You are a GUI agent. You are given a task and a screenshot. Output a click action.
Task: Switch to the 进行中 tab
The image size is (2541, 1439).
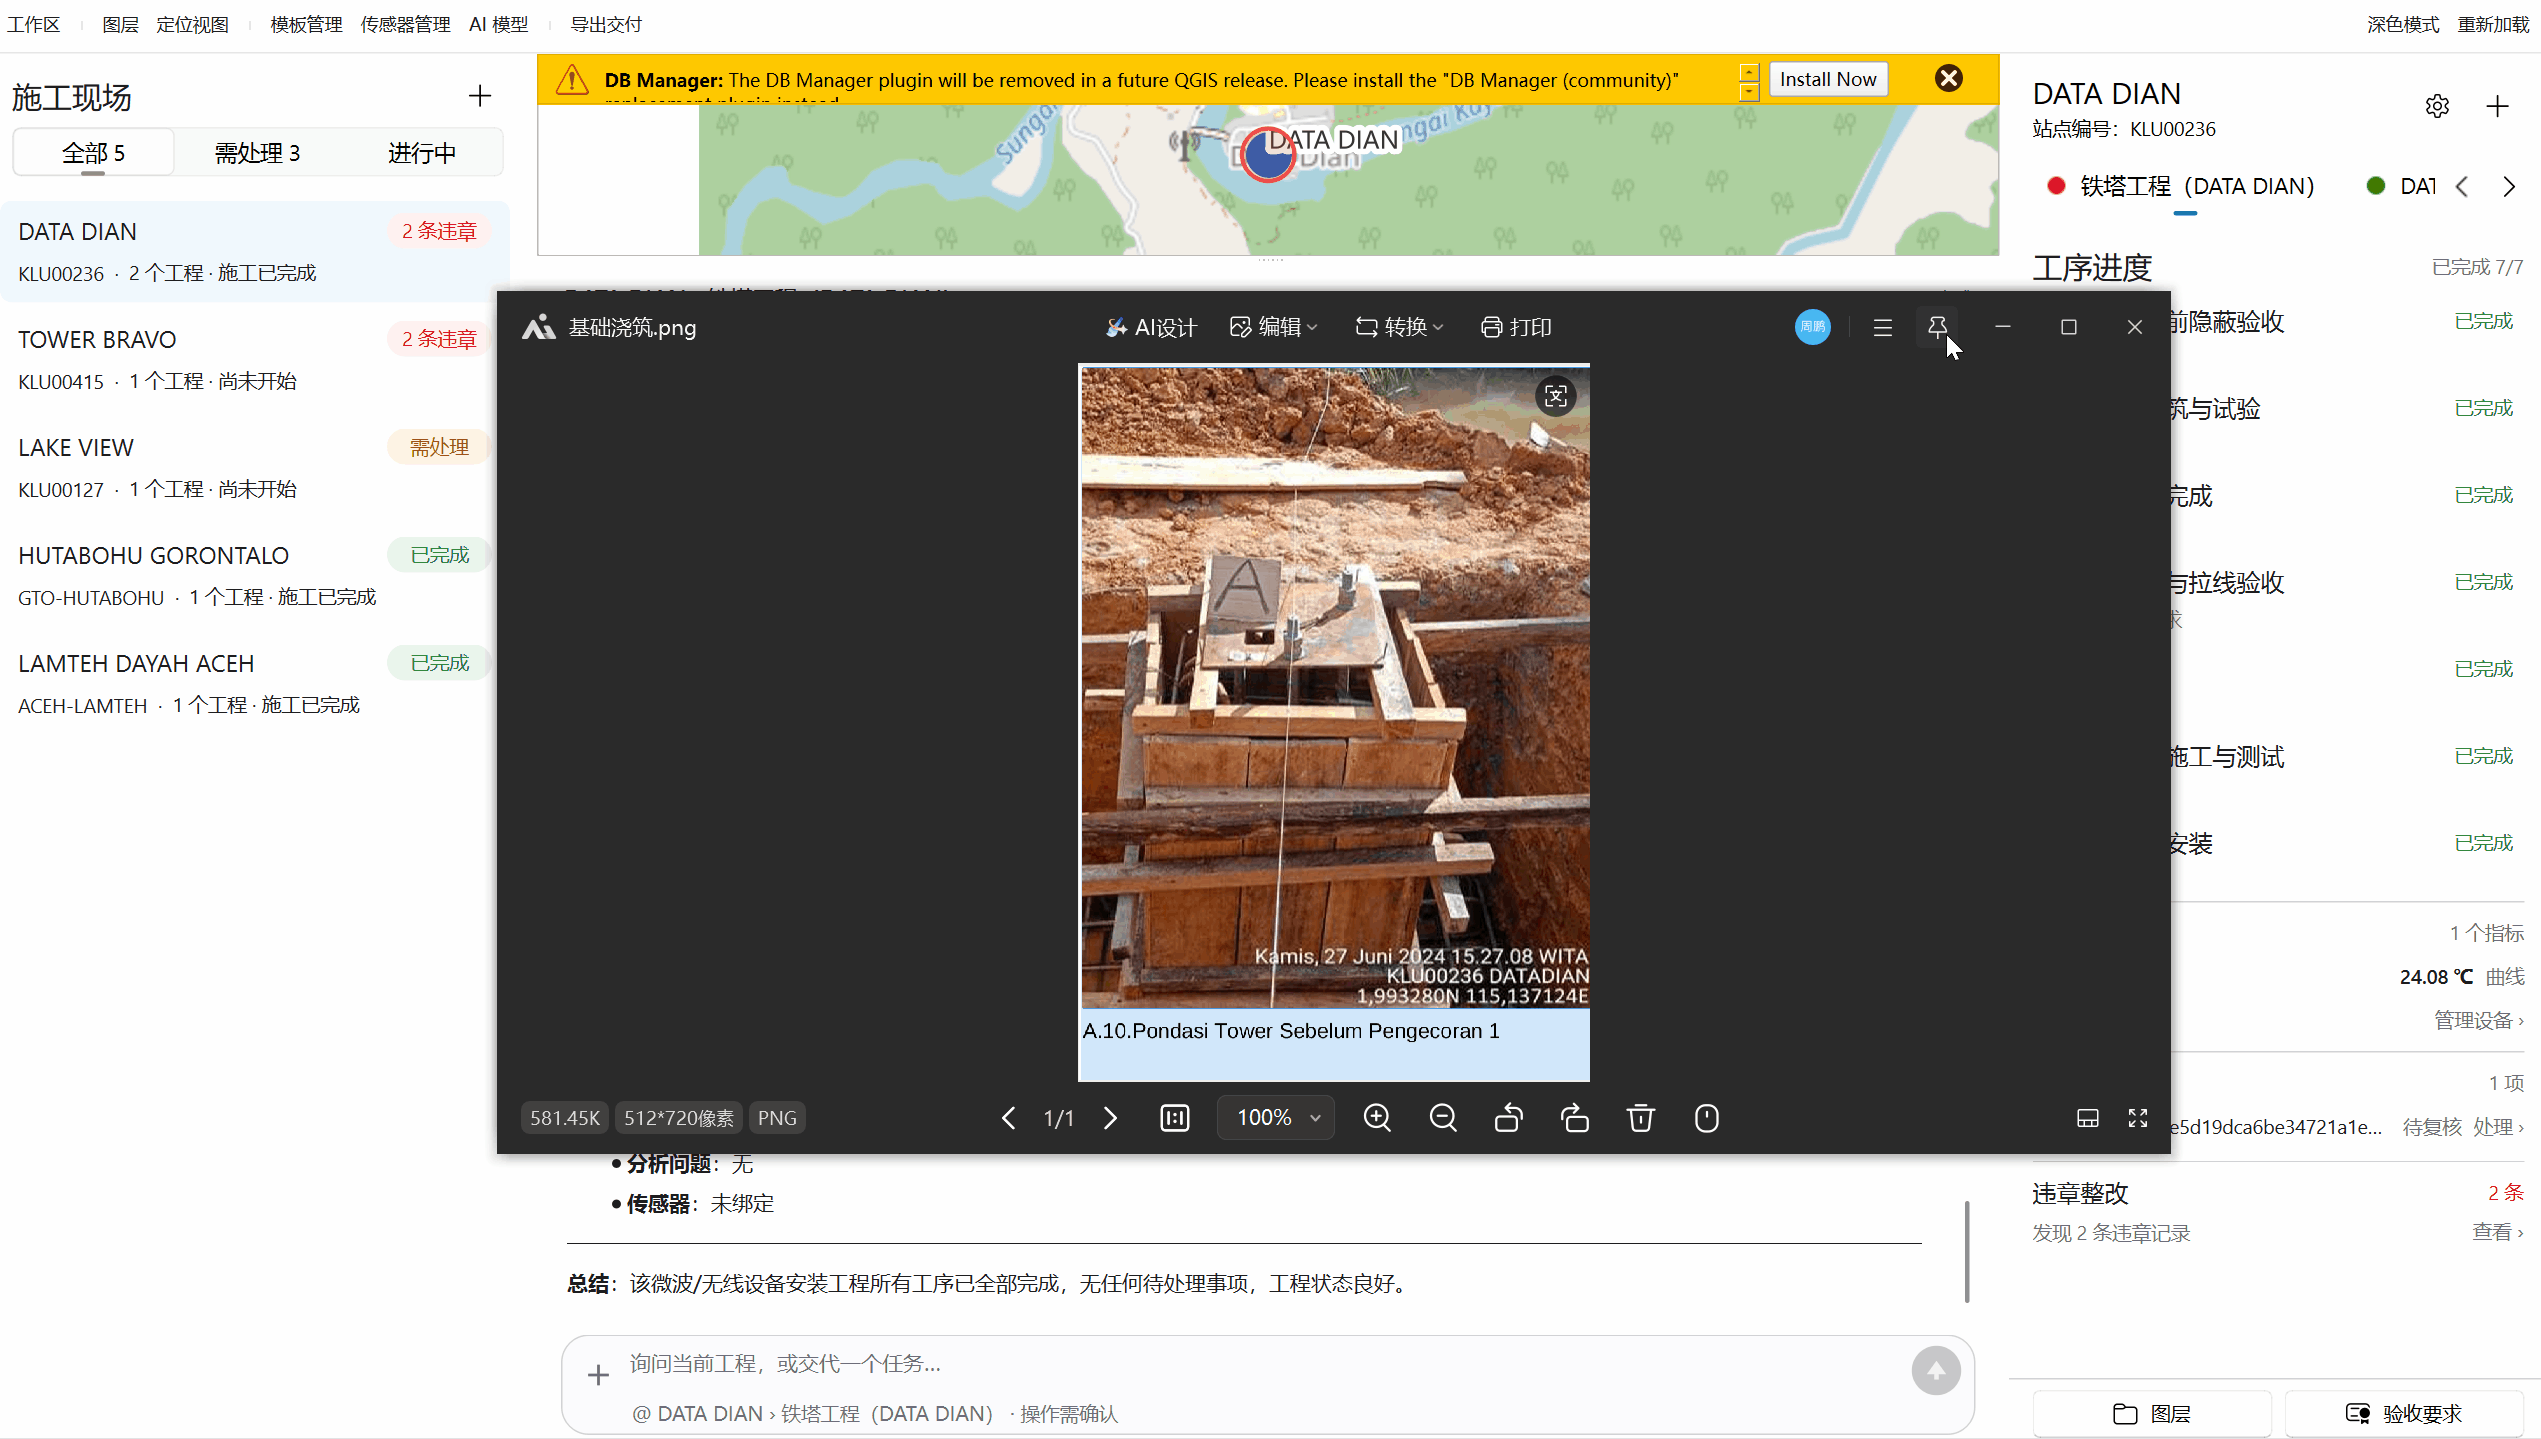click(422, 153)
